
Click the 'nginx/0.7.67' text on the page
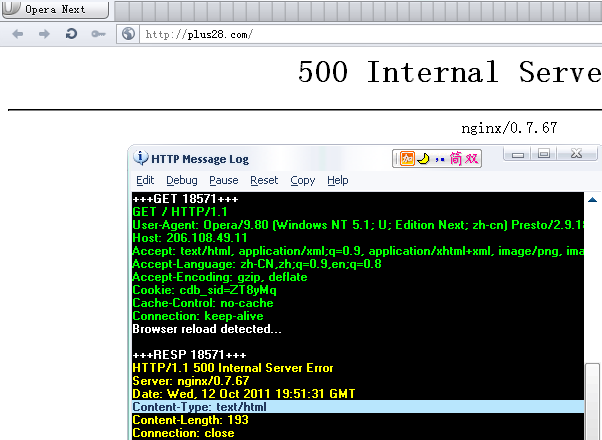point(509,127)
